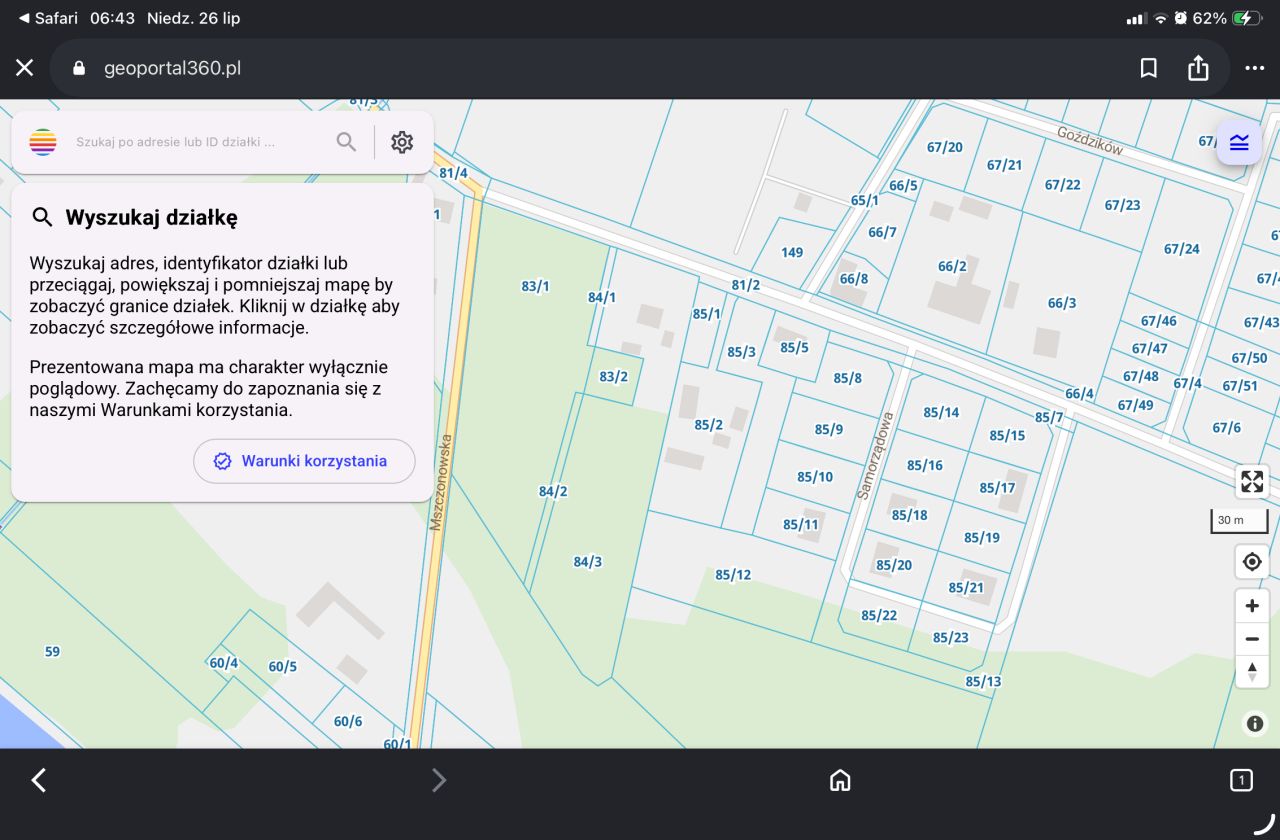This screenshot has width=1280, height=840.
Task: Open the map layers panel icon
Action: [1239, 142]
